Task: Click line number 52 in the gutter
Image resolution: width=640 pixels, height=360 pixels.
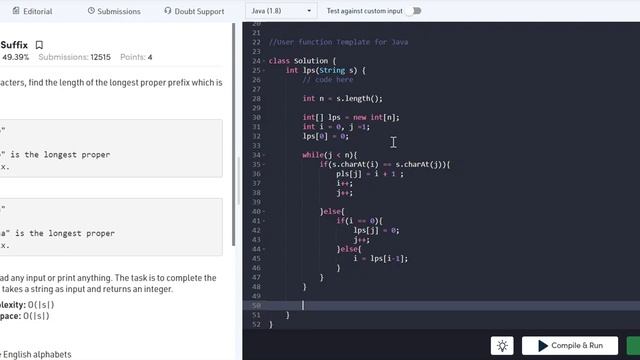Action: [256, 324]
